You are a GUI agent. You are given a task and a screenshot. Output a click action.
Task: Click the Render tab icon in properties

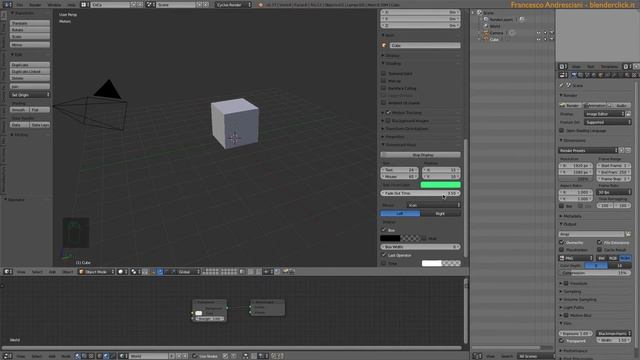(x=573, y=75)
